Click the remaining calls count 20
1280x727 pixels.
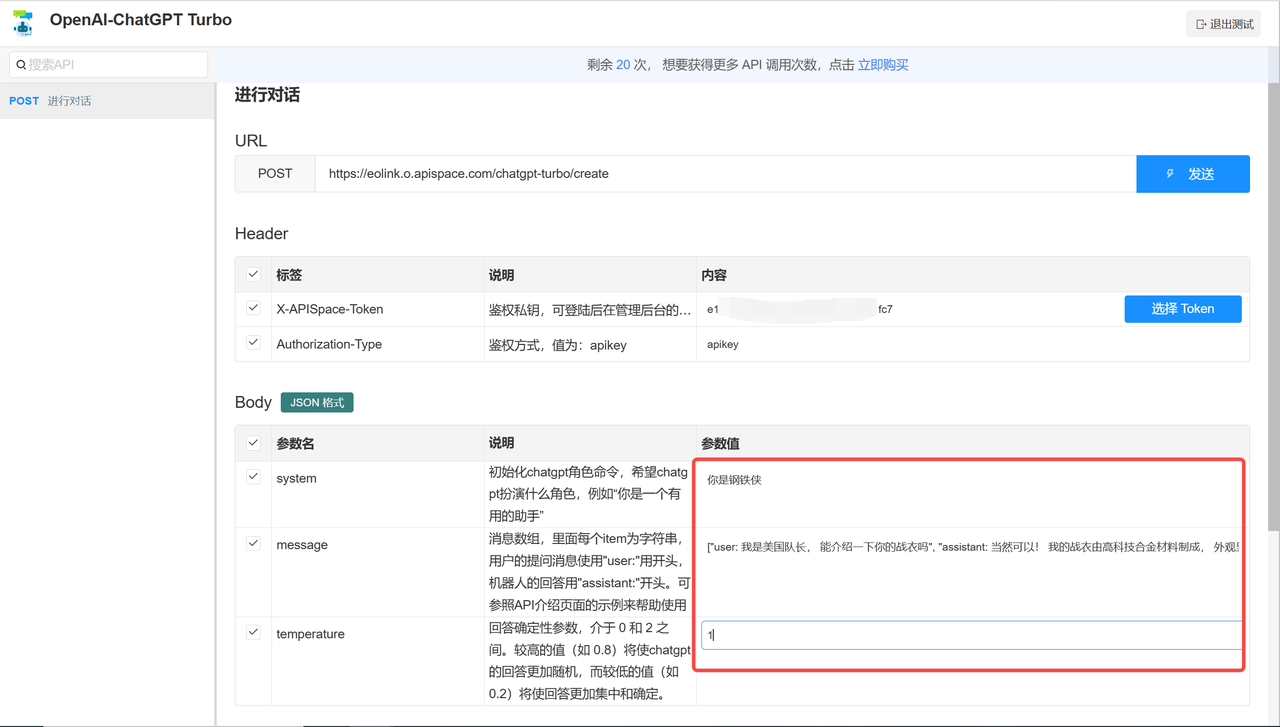[623, 65]
